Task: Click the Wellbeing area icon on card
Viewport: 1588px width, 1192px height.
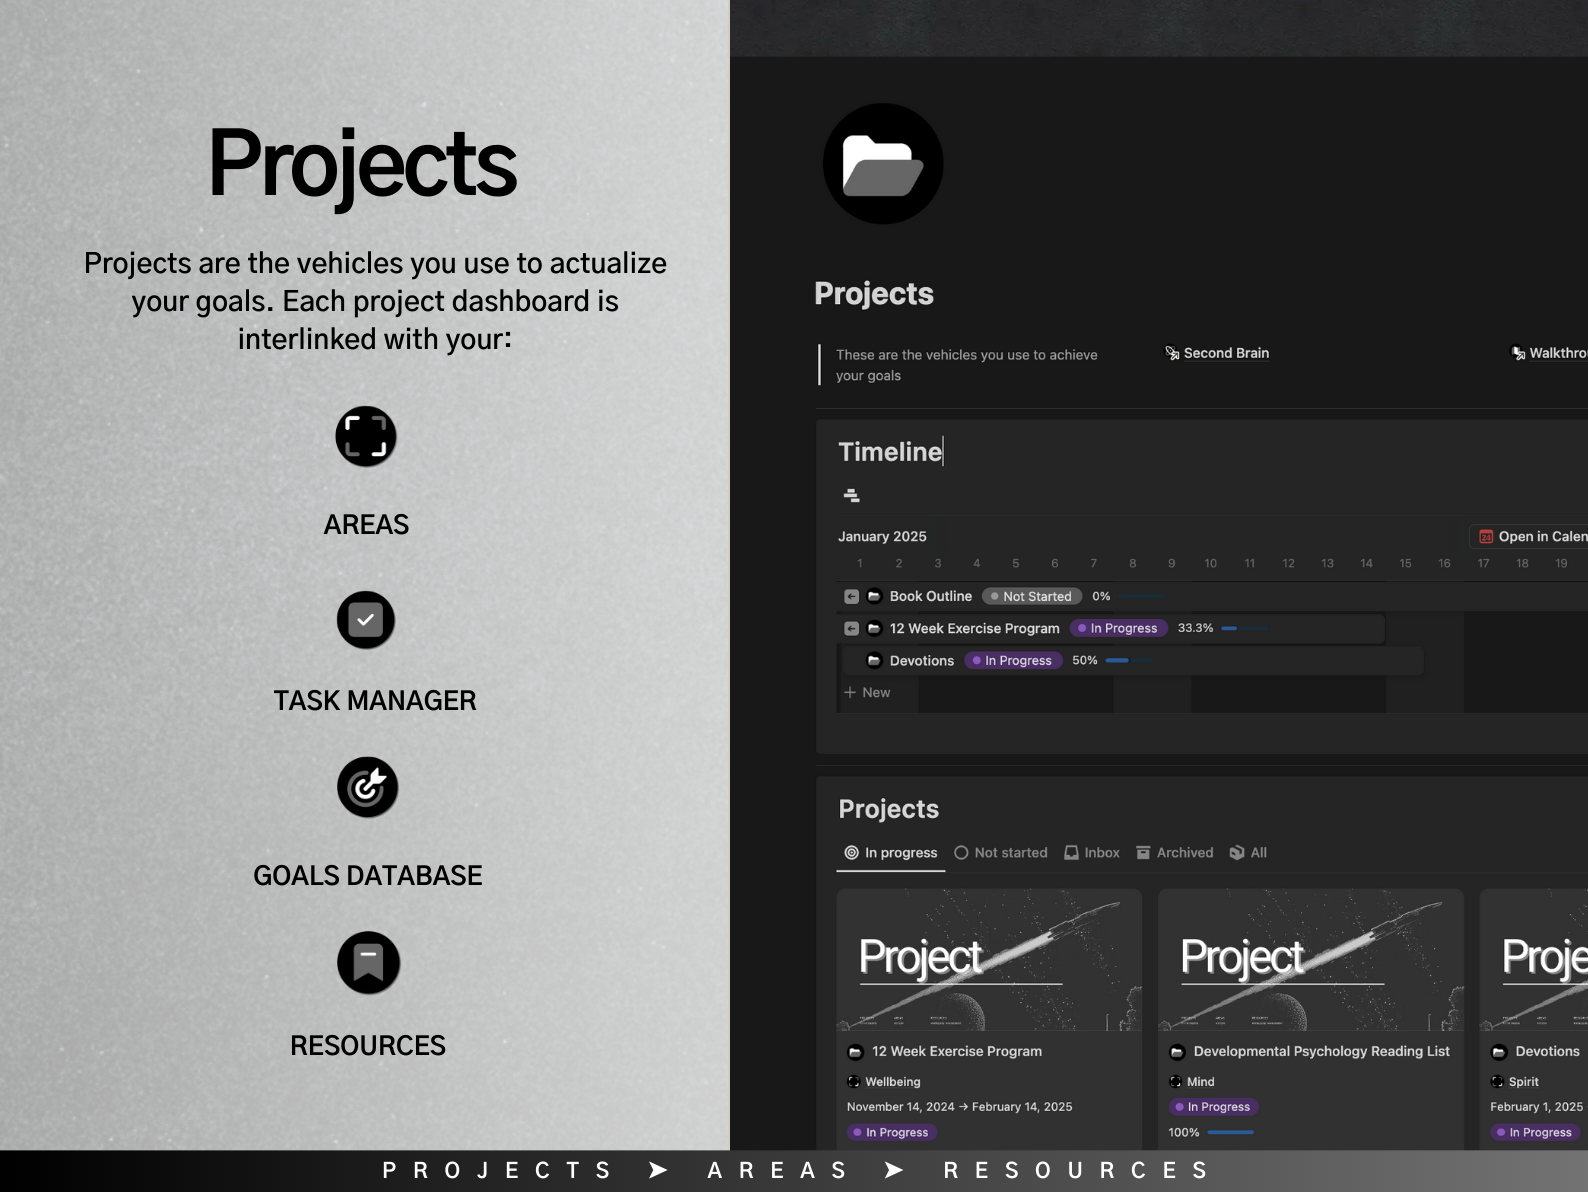Action: [854, 1081]
